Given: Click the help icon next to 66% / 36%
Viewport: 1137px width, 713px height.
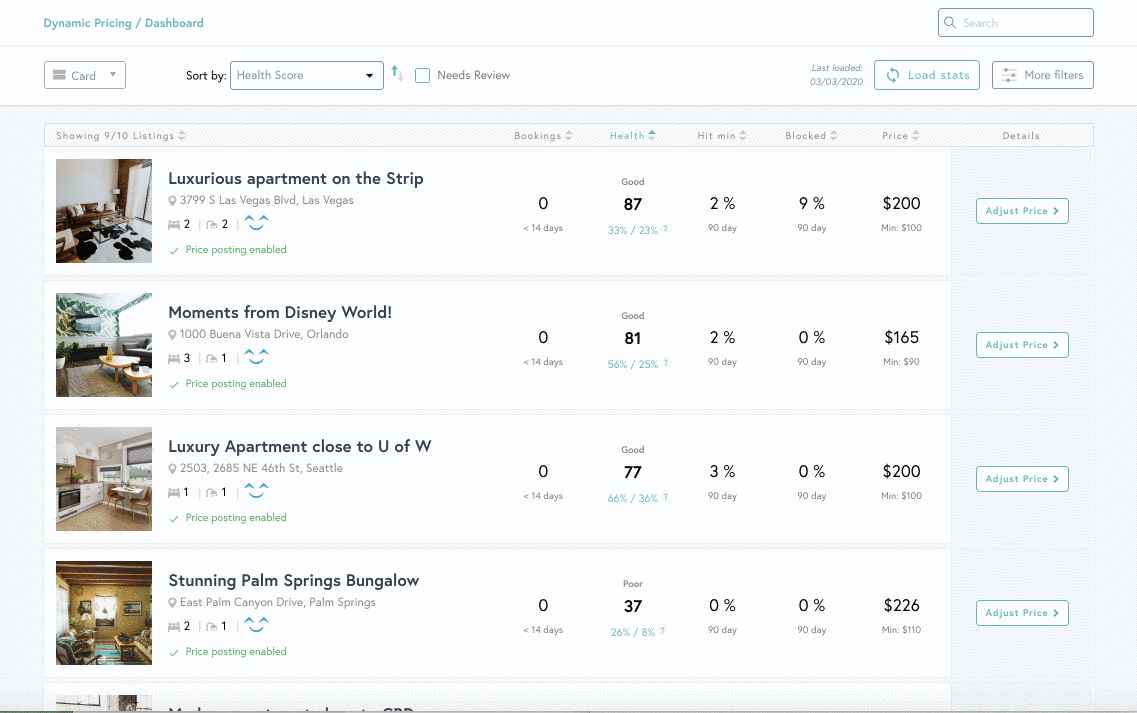Looking at the screenshot, I should [x=666, y=497].
